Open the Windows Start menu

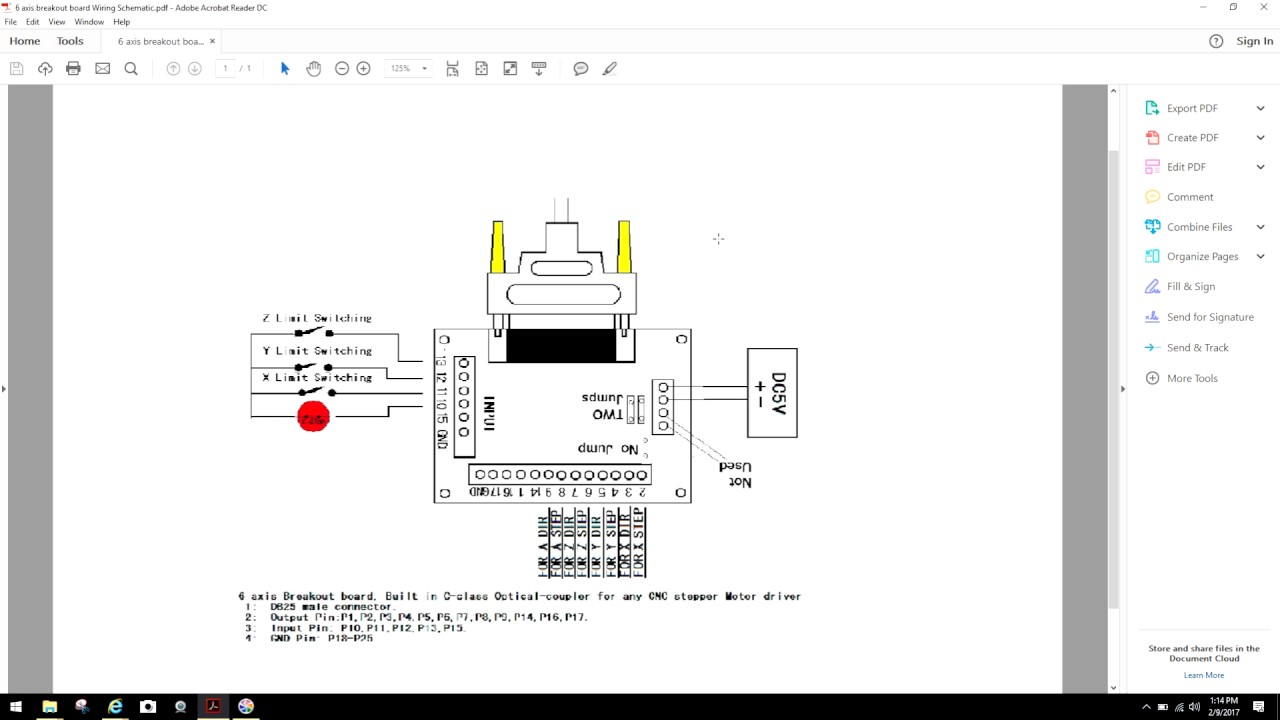point(16,706)
